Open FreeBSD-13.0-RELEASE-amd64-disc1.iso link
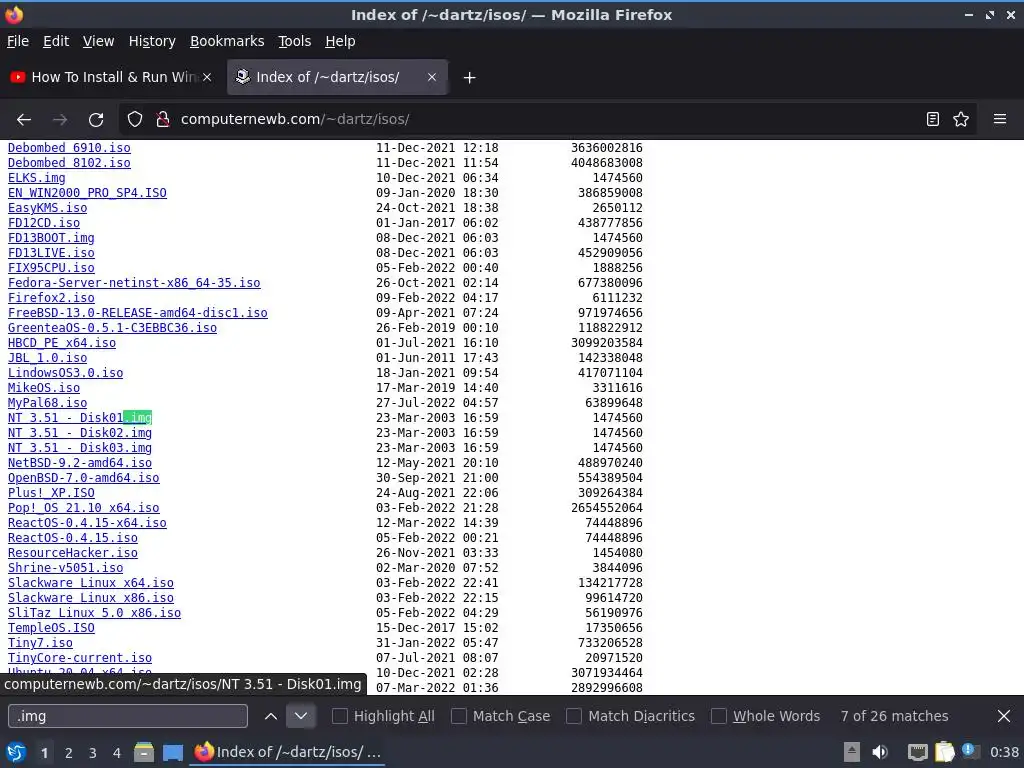Image resolution: width=1024 pixels, height=768 pixels. [138, 313]
